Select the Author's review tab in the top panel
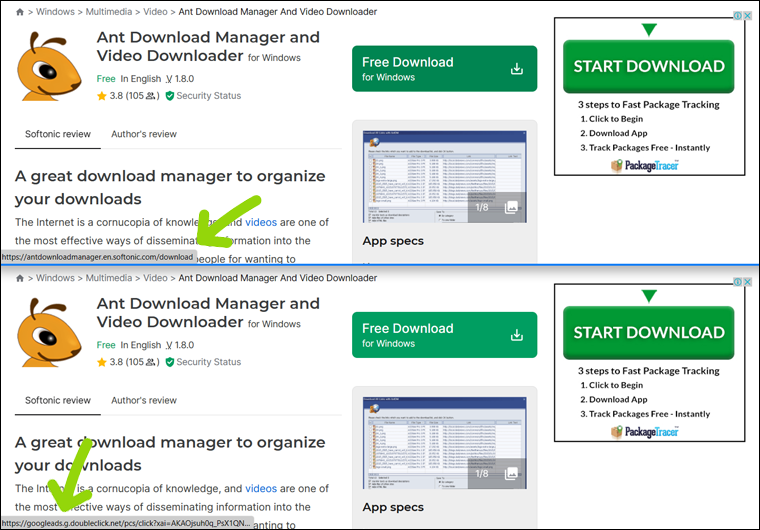The width and height of the screenshot is (760, 530). 144,134
